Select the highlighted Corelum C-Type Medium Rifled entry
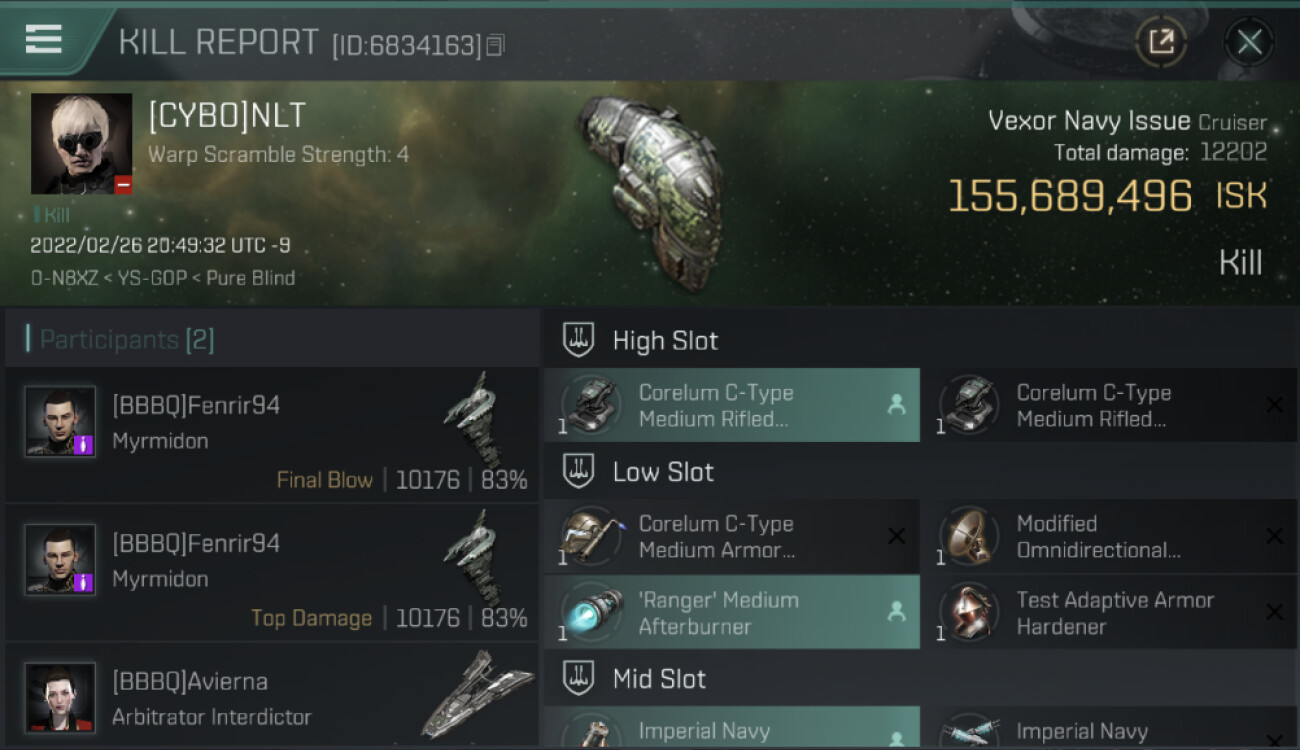The image size is (1300, 750). coord(732,405)
